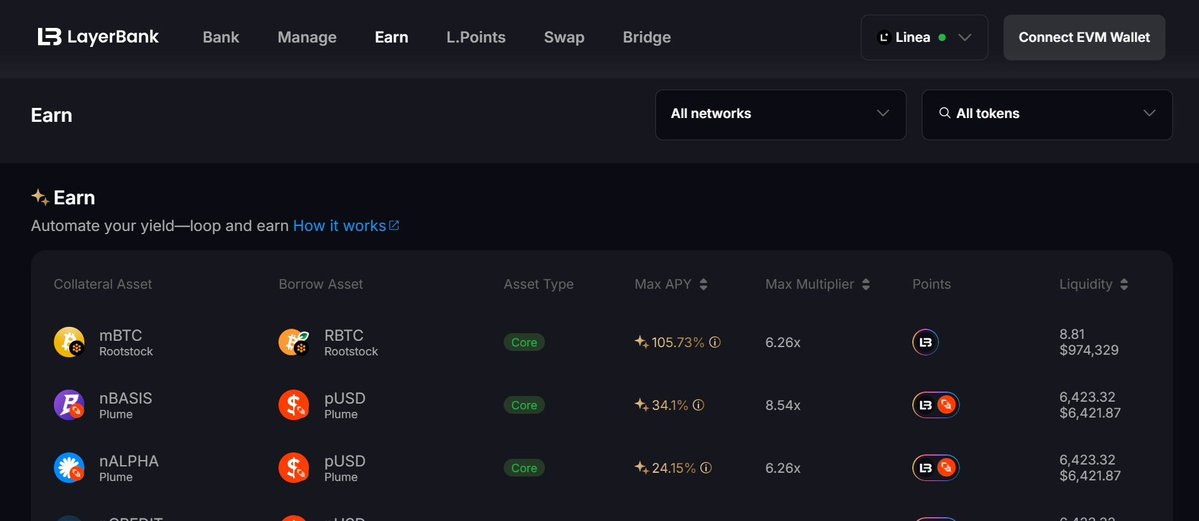Click the pUSD icon in nALPHA row
Image resolution: width=1199 pixels, height=521 pixels.
click(x=294, y=467)
